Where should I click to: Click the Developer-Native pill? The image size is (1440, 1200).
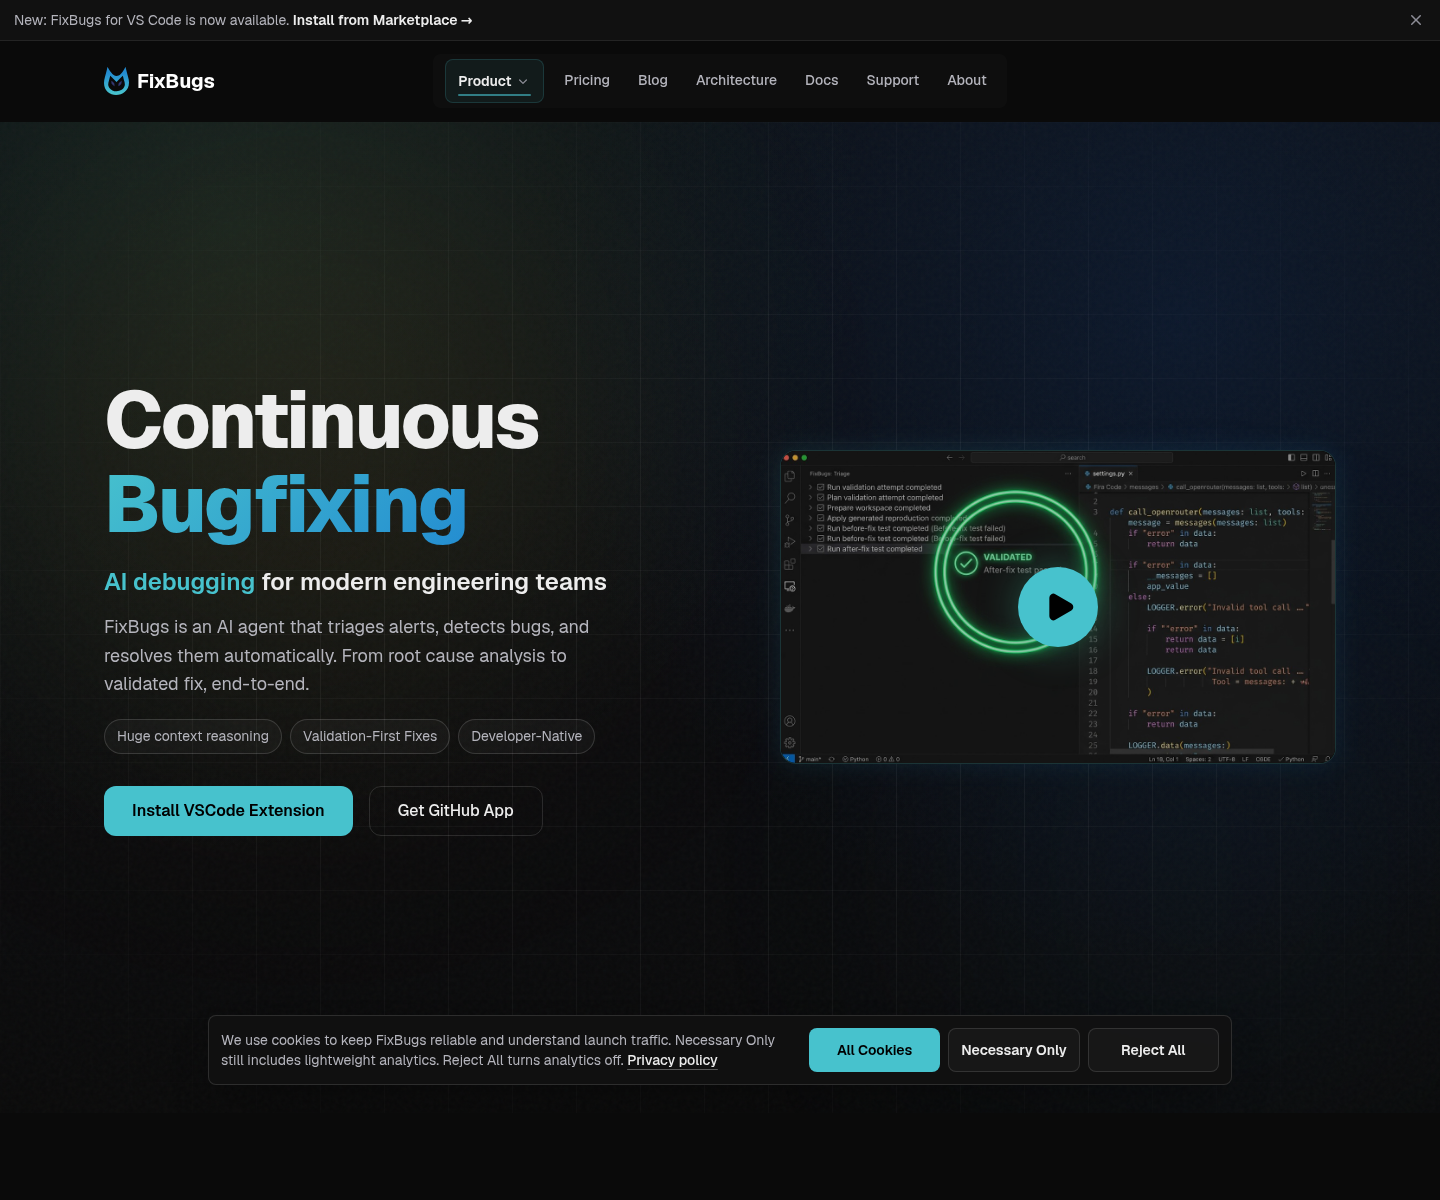click(x=527, y=736)
